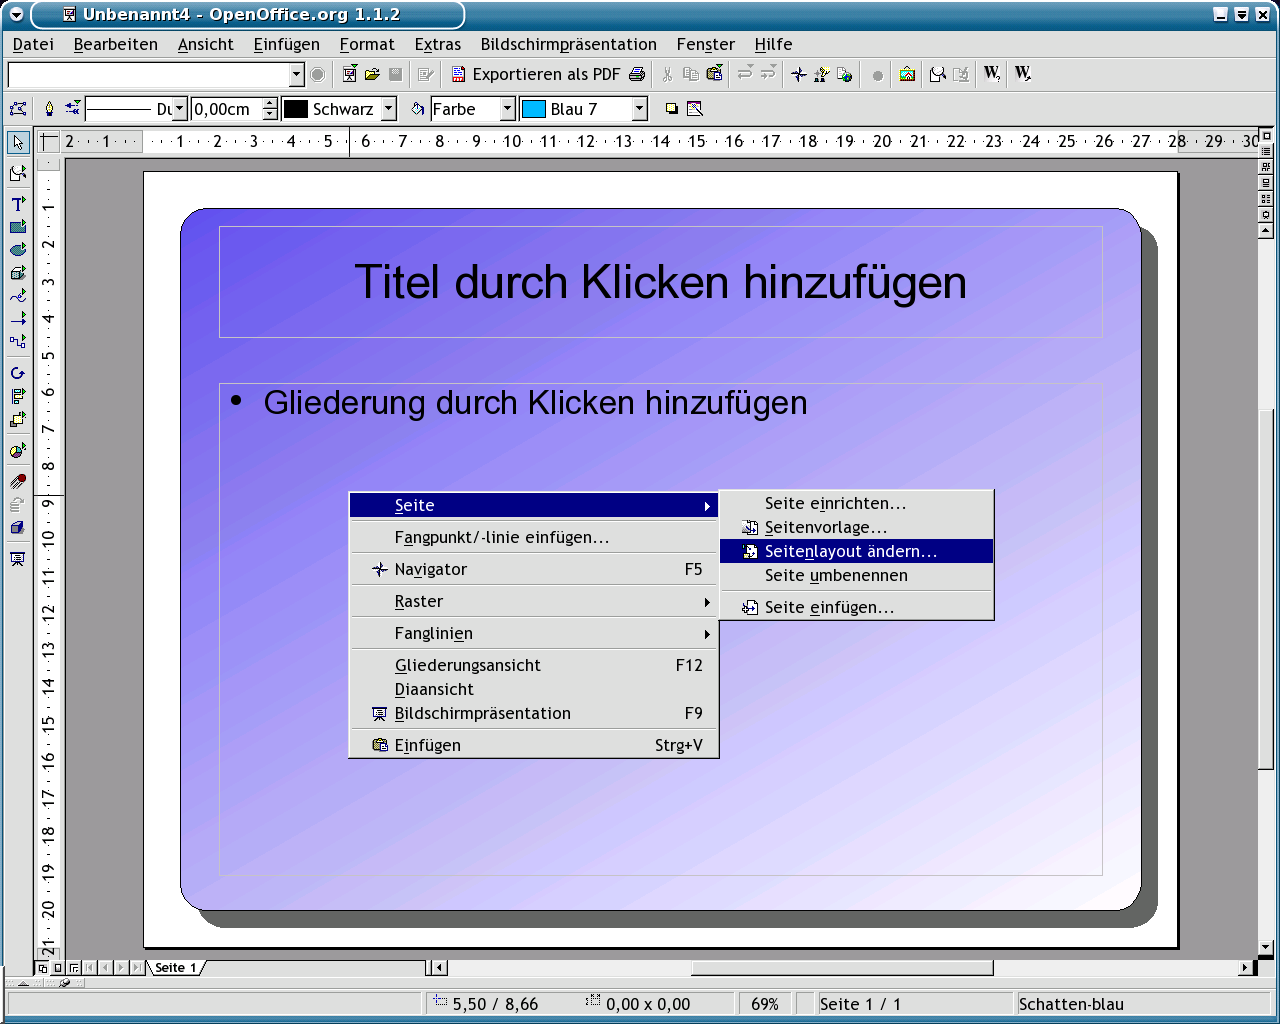Pick the Rectangle drawing tool
Screen dimensions: 1280x1024
[x=18, y=227]
